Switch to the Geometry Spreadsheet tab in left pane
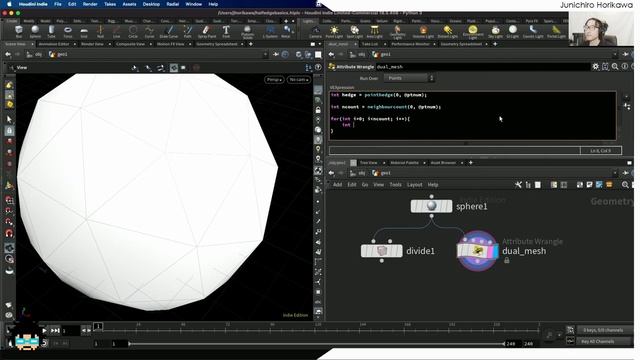 pyautogui.click(x=217, y=44)
